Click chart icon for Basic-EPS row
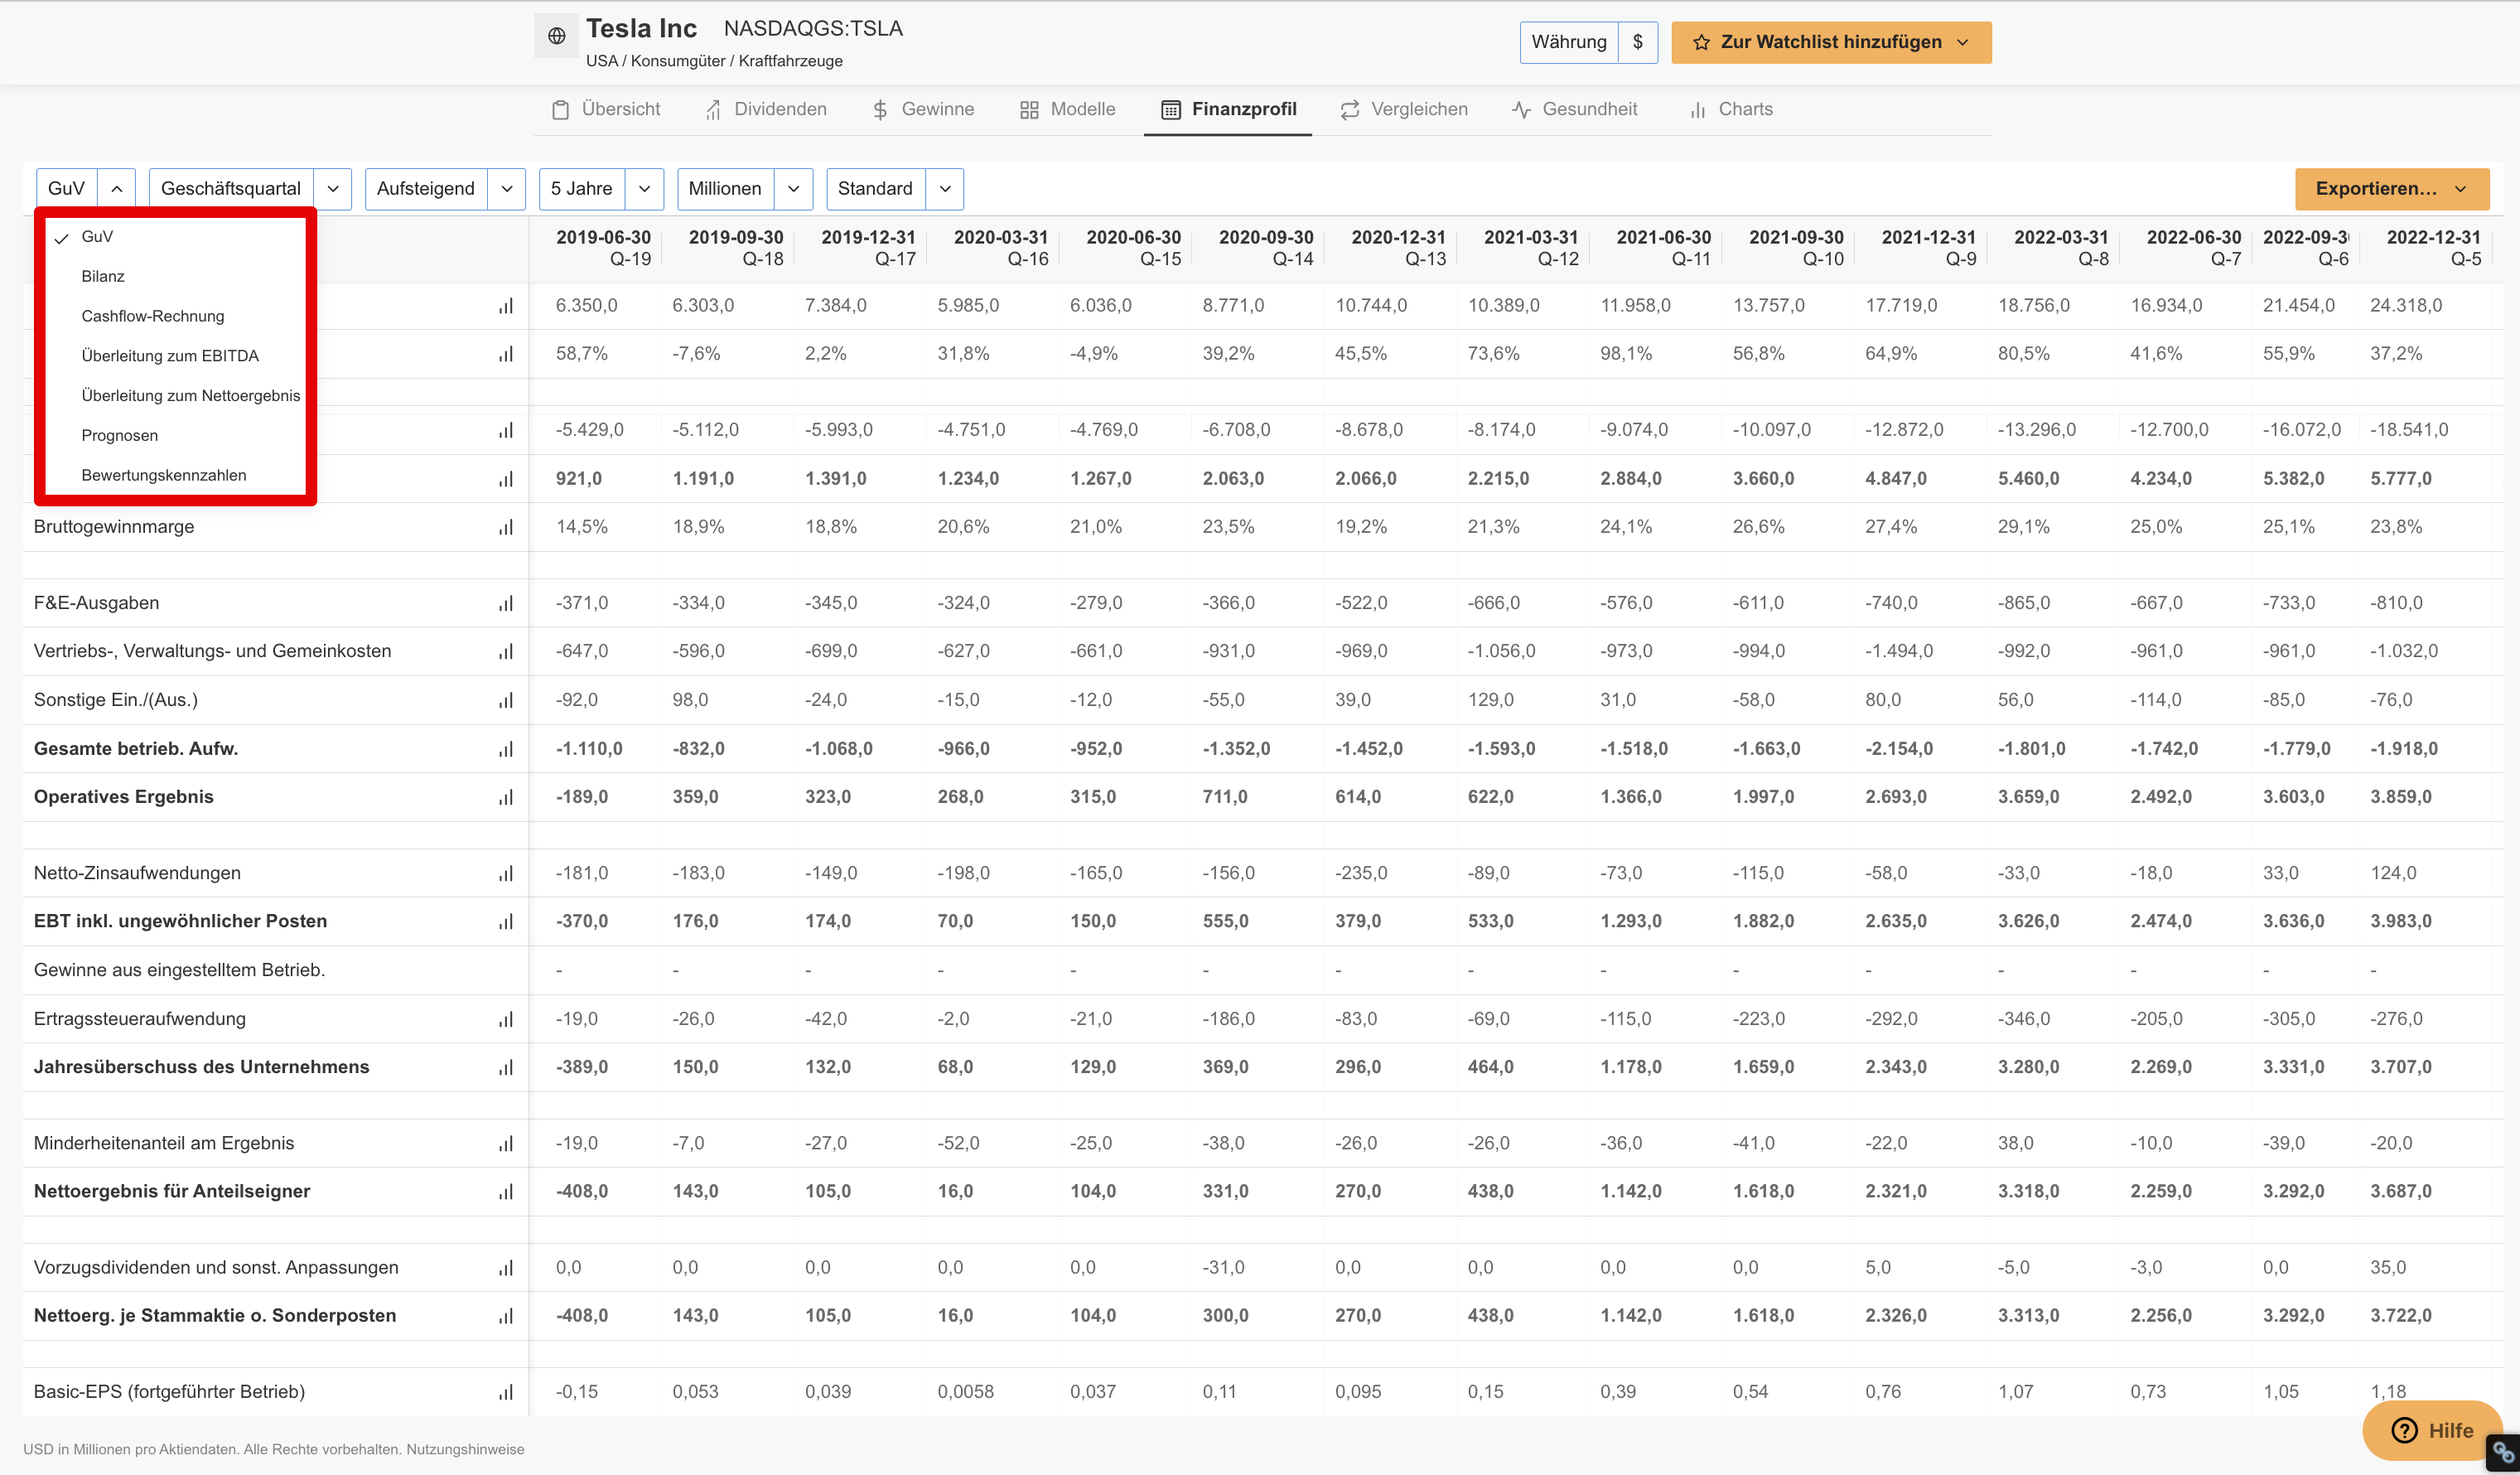Viewport: 2520px width, 1475px height. [506, 1392]
